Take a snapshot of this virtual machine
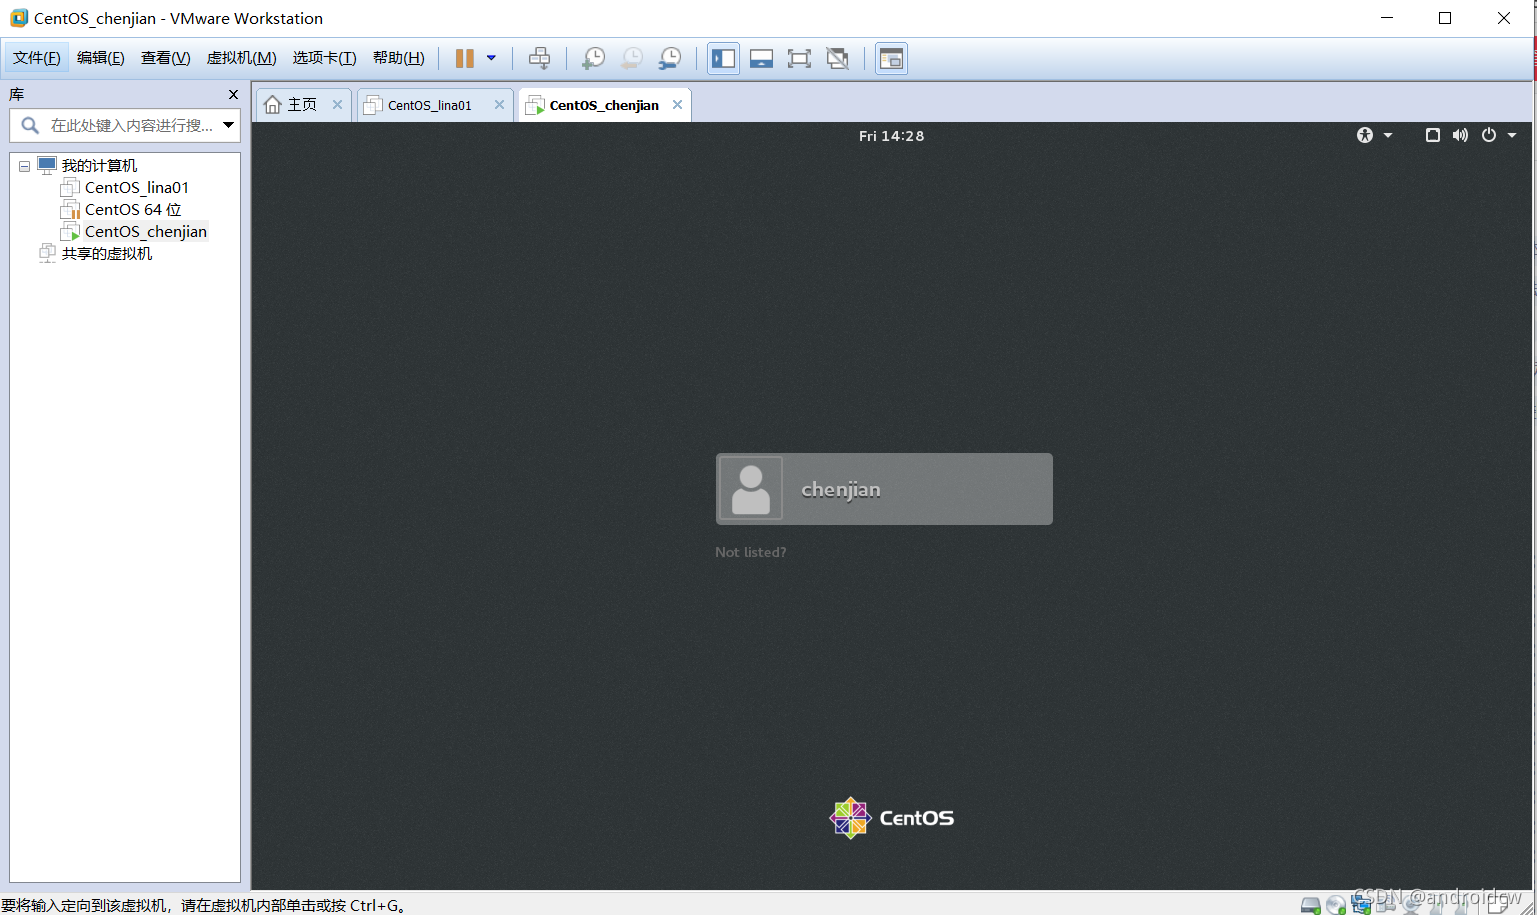The width and height of the screenshot is (1537, 915). (594, 58)
